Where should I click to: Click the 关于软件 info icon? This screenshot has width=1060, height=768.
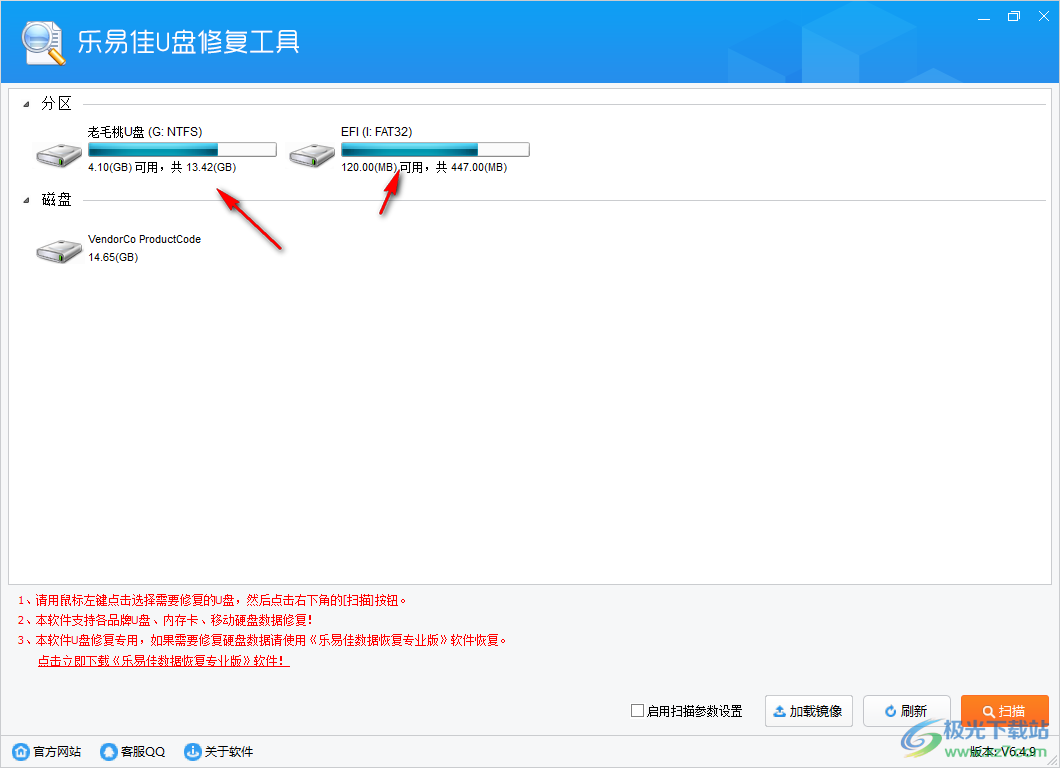[192, 751]
